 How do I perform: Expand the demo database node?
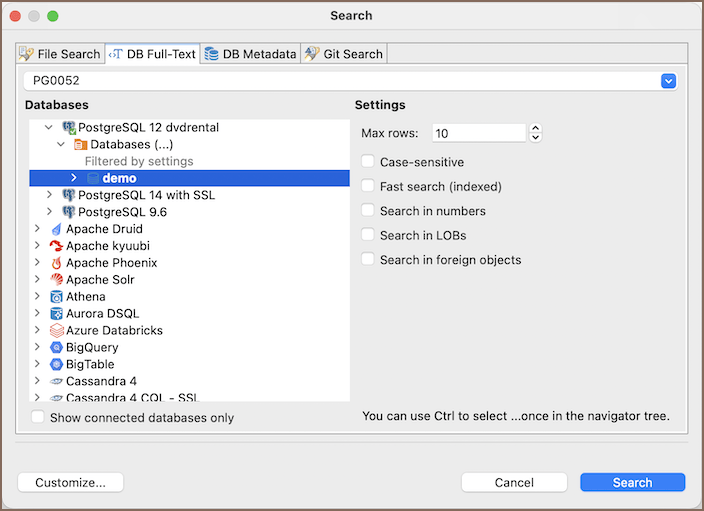tap(74, 178)
